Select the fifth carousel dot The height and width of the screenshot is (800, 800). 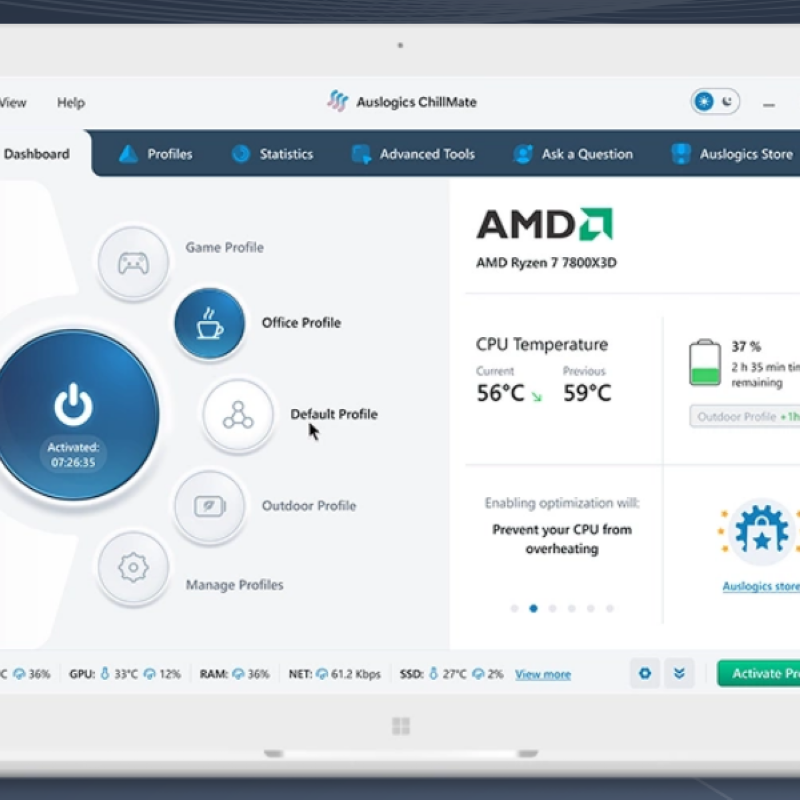coord(591,608)
